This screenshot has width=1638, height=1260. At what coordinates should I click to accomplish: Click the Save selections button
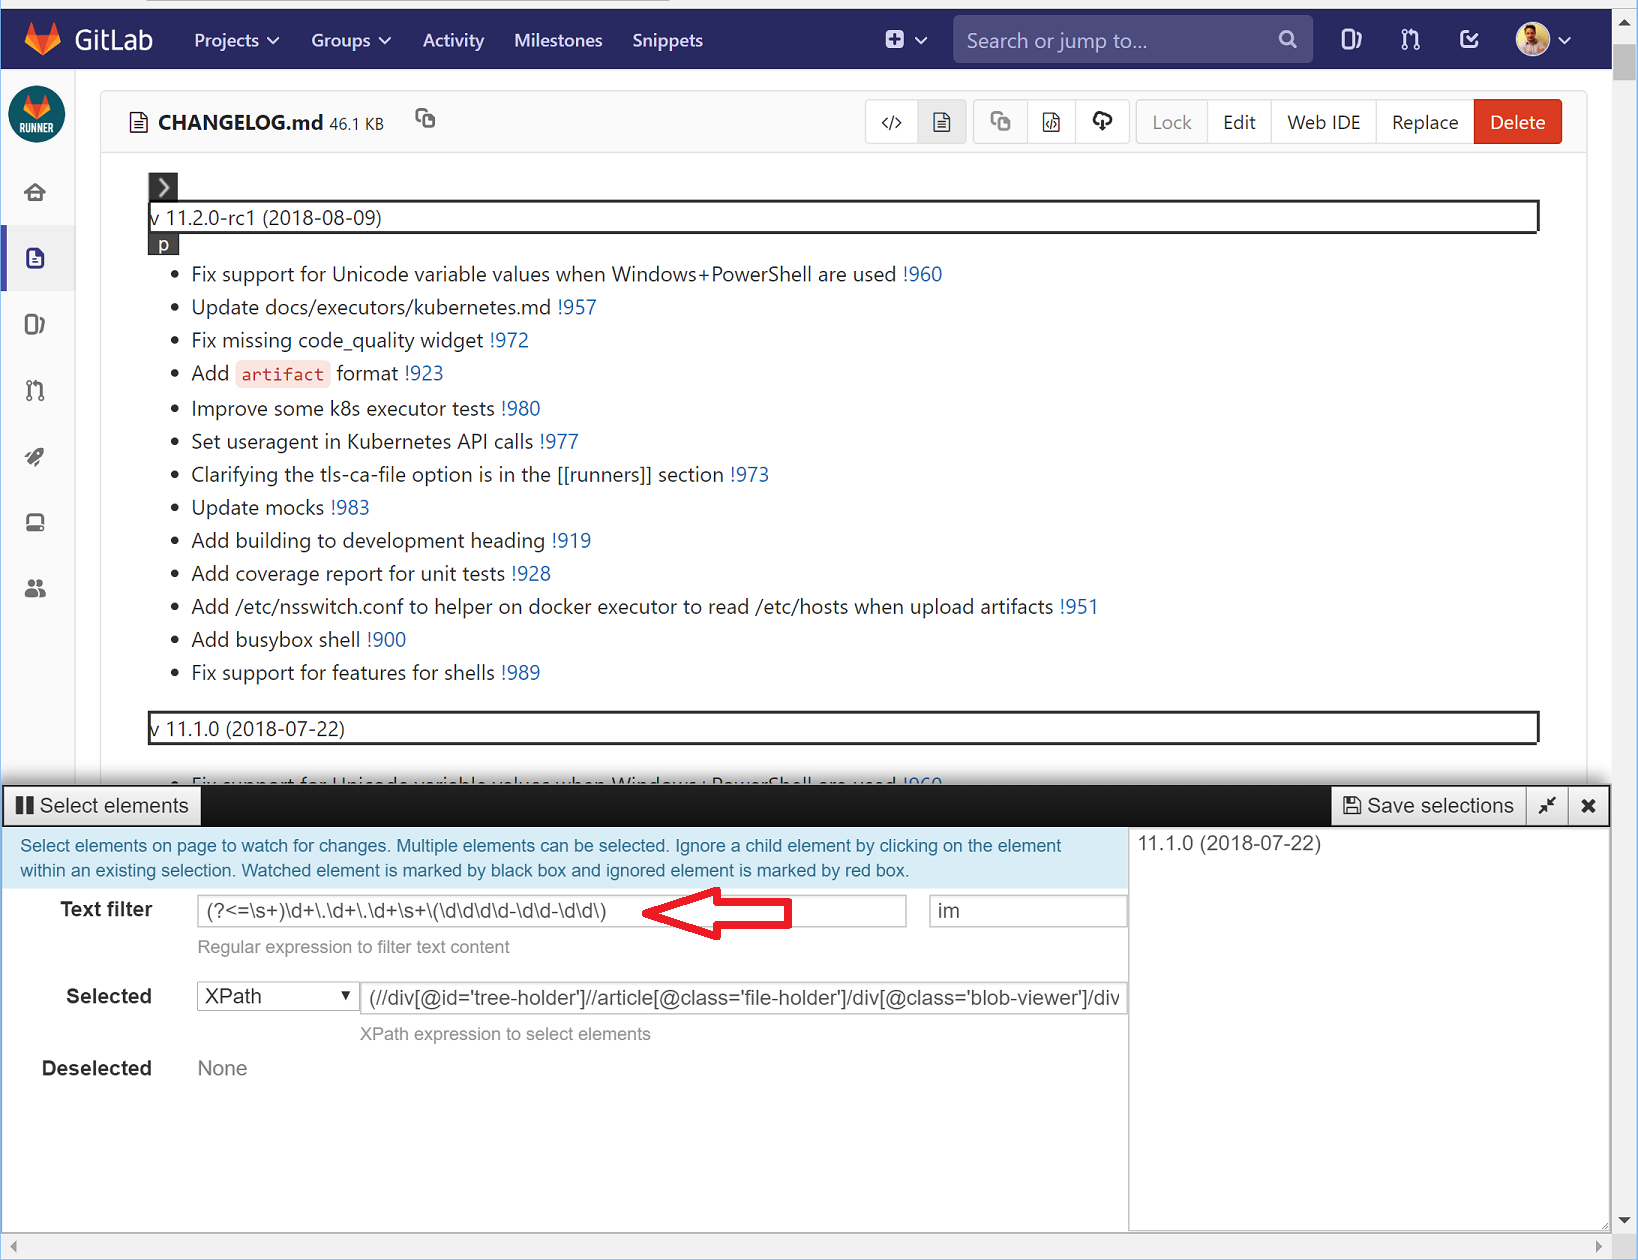pos(1428,805)
